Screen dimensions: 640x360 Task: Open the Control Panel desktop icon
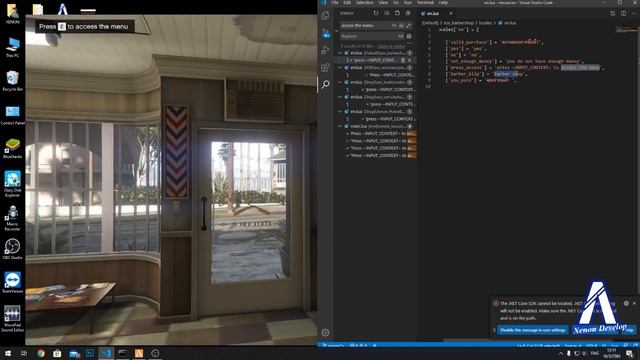13,115
